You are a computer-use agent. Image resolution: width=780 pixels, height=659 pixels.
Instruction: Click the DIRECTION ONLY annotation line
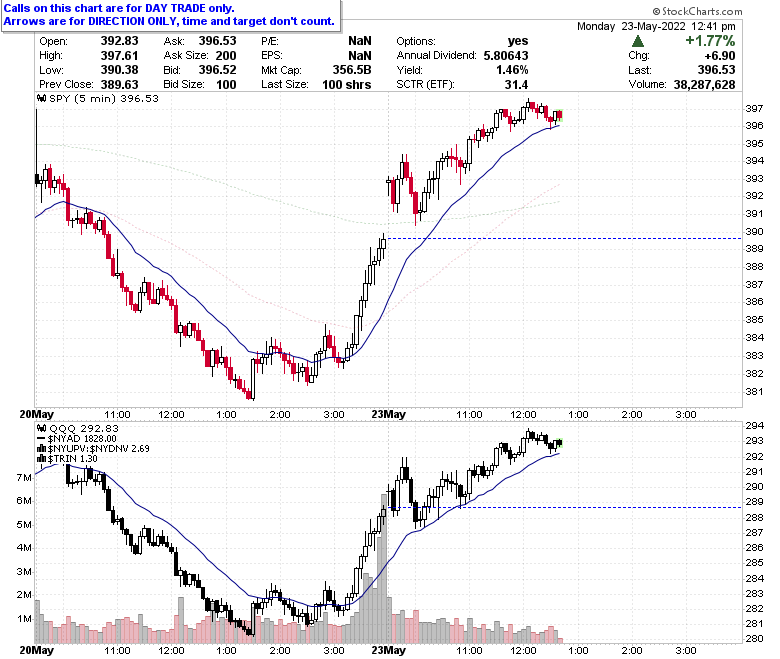tap(169, 21)
